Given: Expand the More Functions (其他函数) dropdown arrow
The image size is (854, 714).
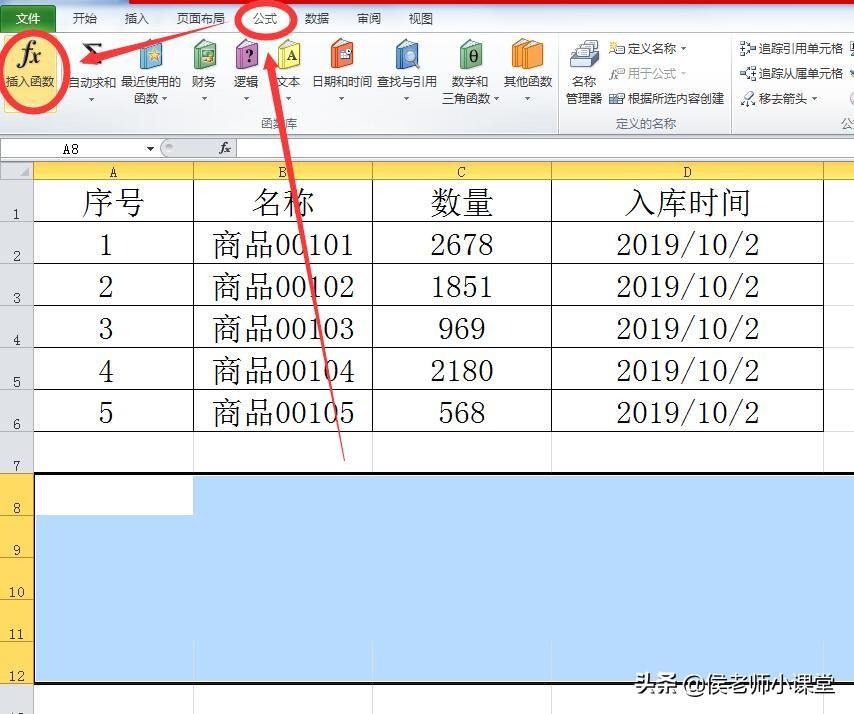Looking at the screenshot, I should click(527, 99).
